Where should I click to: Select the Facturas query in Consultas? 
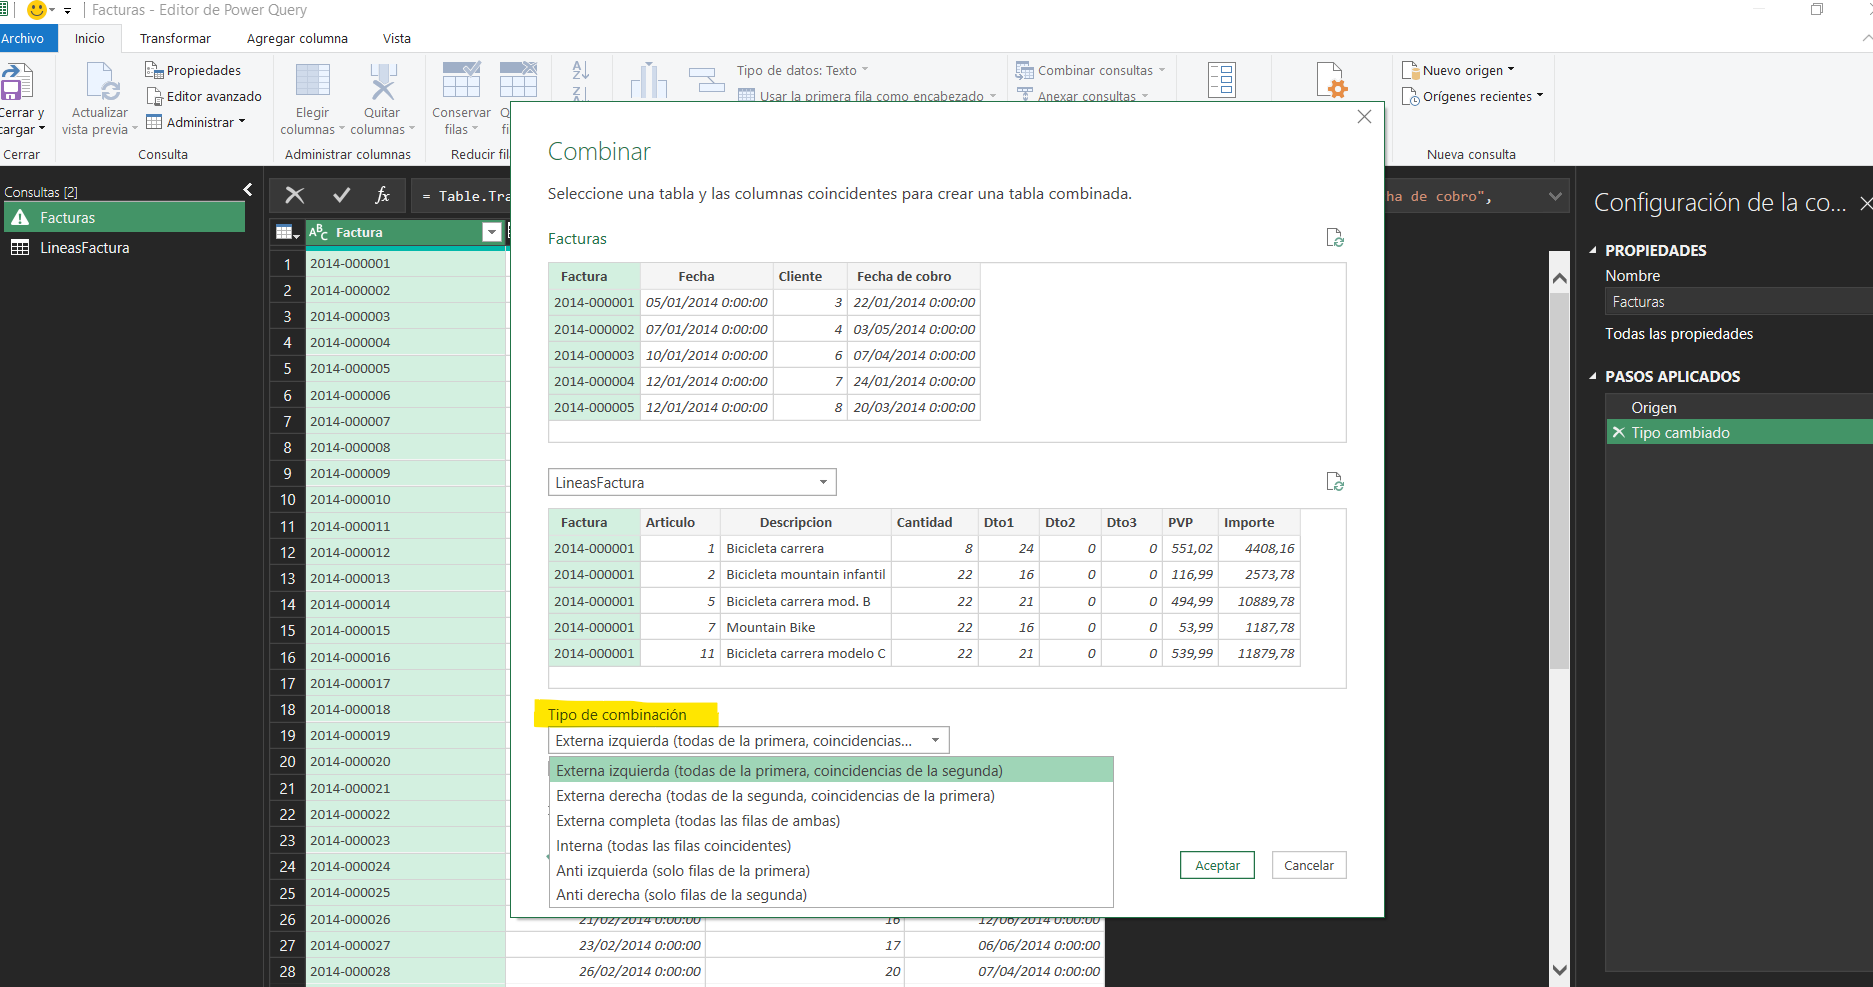pos(125,217)
